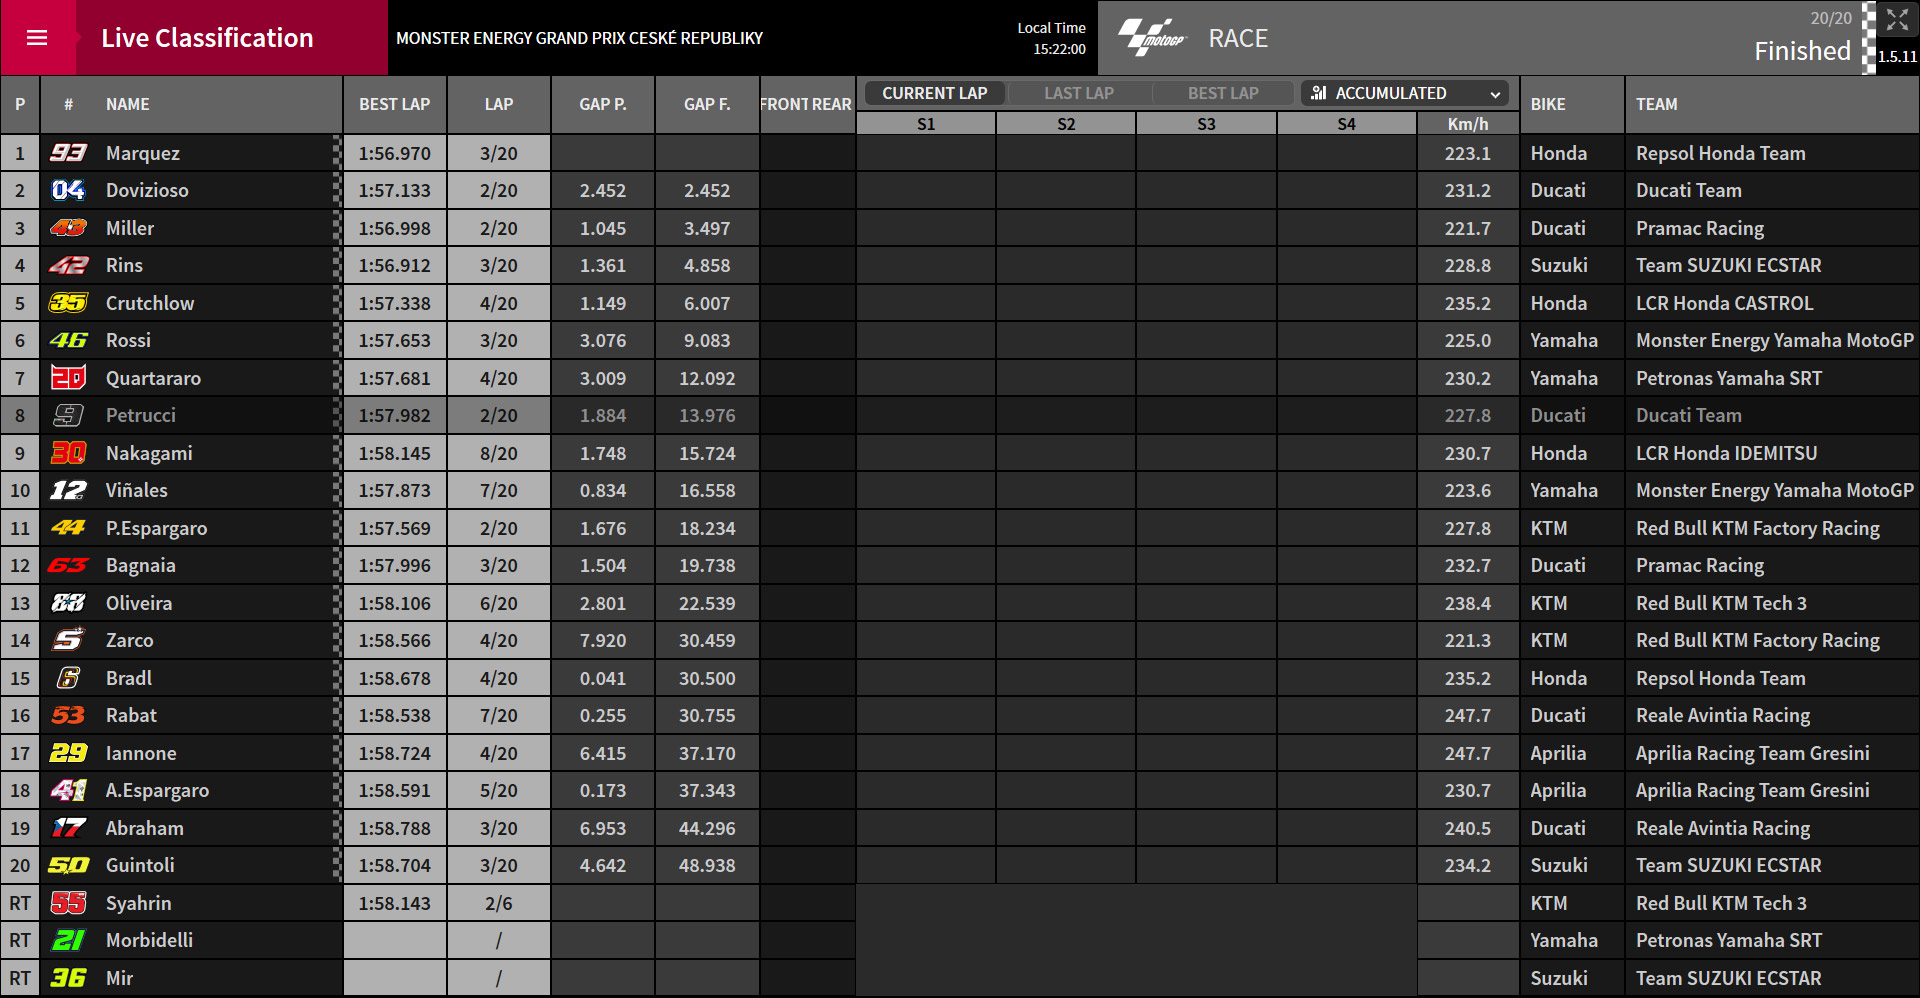Click the Monster Energy Grand Prix event title
Image resolution: width=1920 pixels, height=998 pixels.
point(579,38)
